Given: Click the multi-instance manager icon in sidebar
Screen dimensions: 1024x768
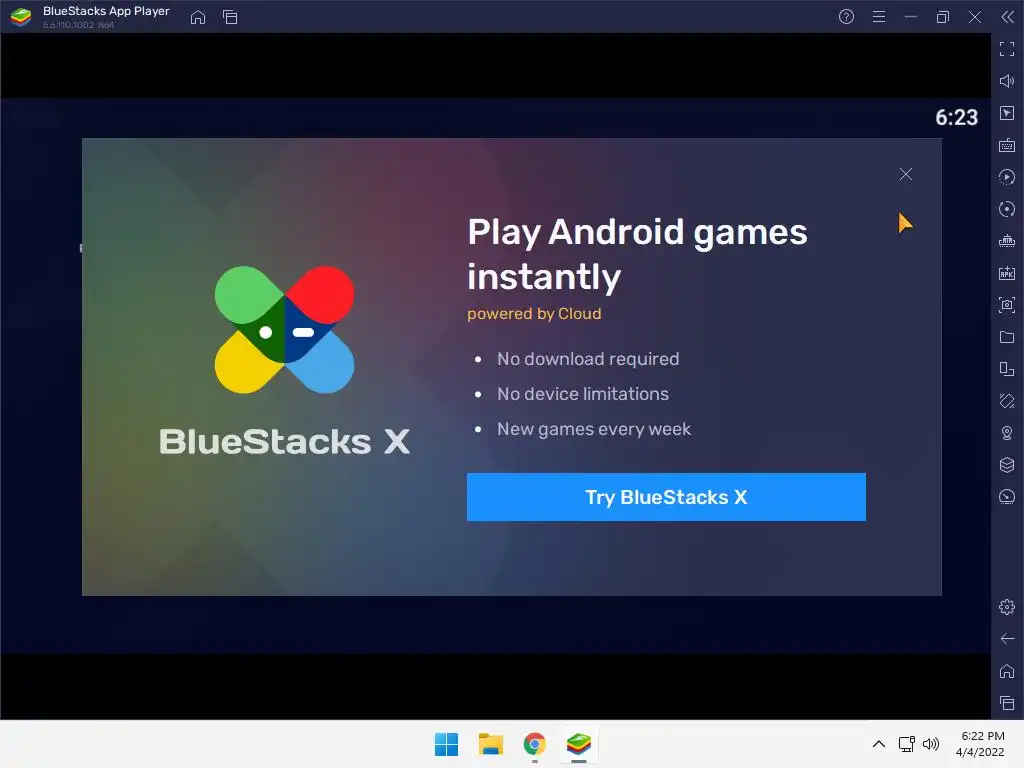Looking at the screenshot, I should pyautogui.click(x=1007, y=369).
